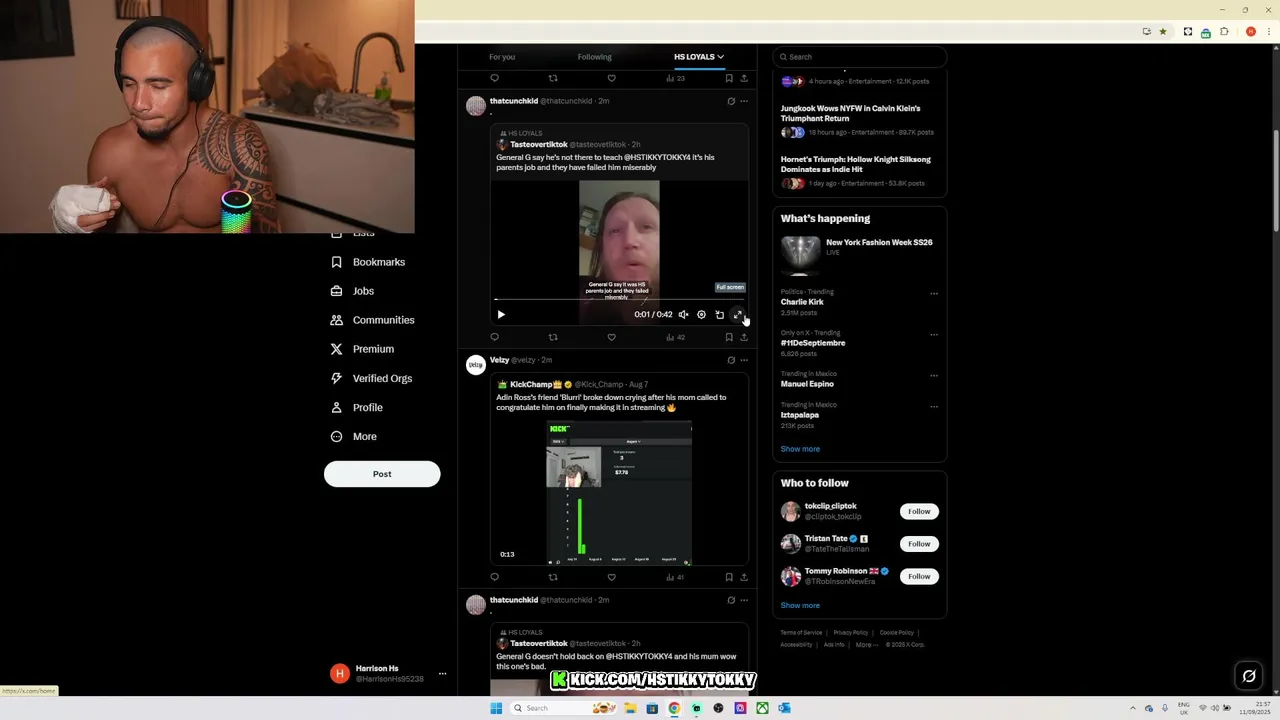Show more trending topics

(800, 449)
